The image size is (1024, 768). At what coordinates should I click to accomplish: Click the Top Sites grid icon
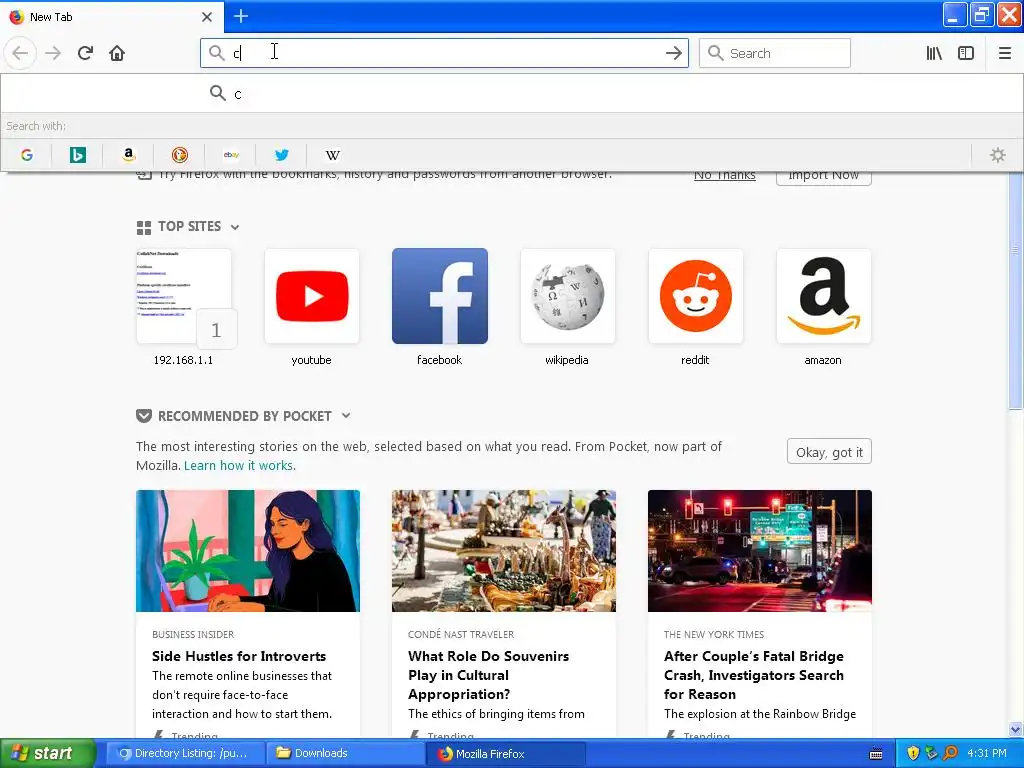point(144,227)
